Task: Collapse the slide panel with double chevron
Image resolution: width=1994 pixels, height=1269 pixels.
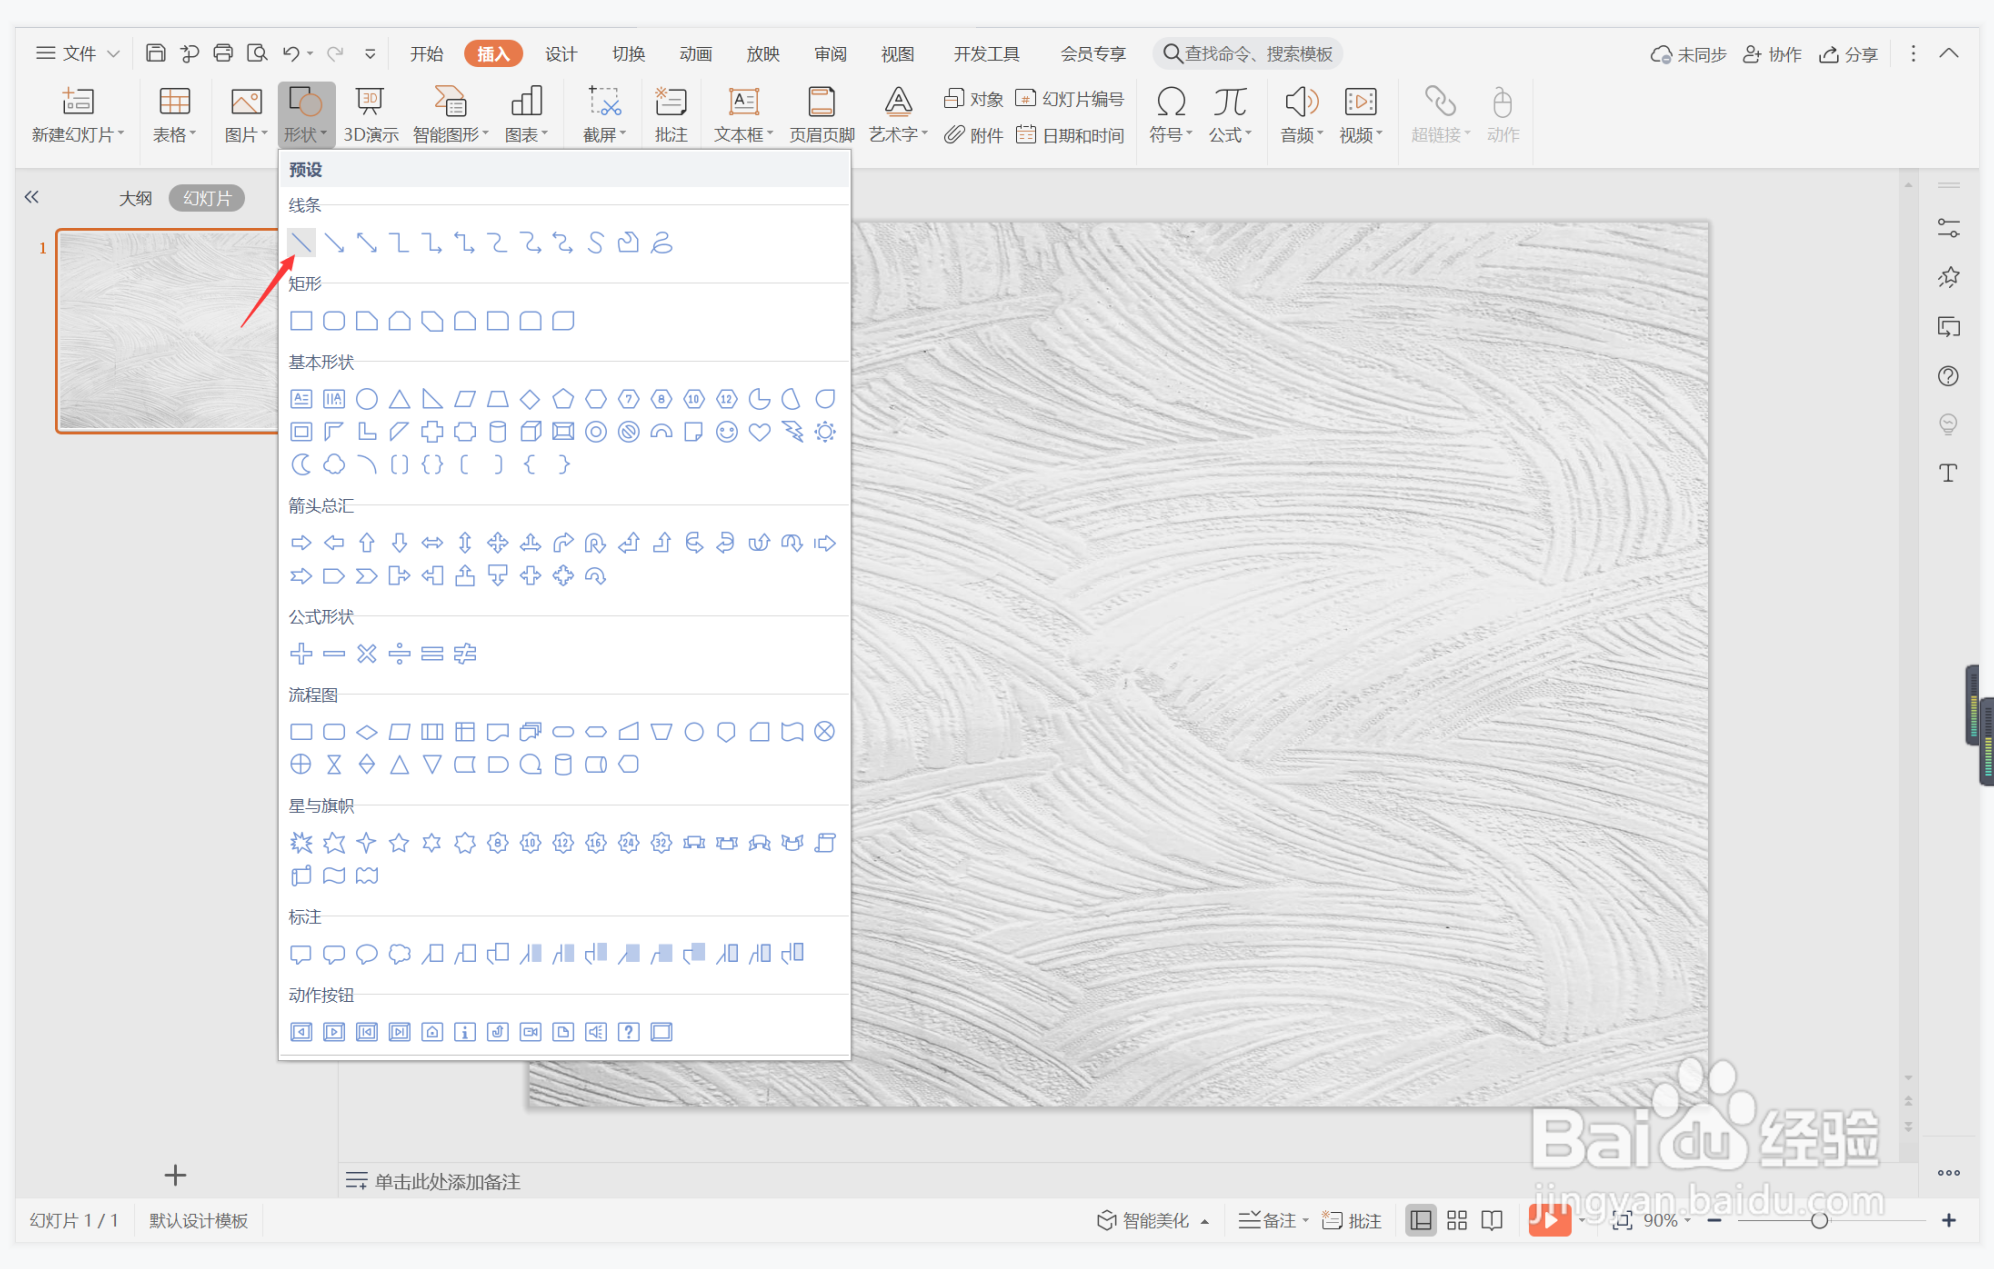Action: click(32, 197)
